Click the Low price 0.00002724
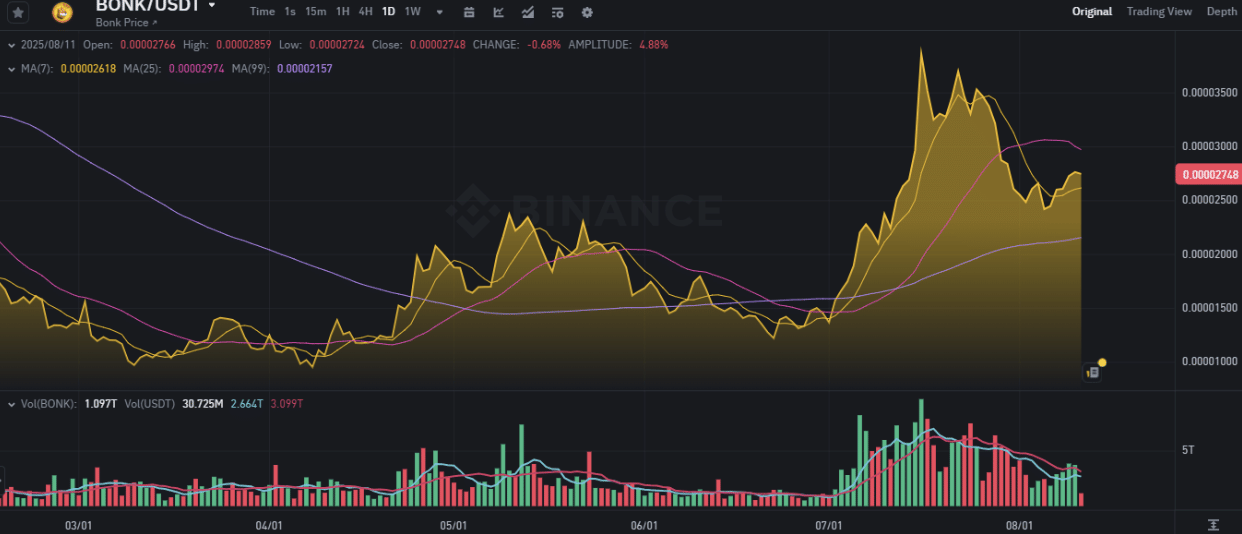The width and height of the screenshot is (1242, 534). 337,45
